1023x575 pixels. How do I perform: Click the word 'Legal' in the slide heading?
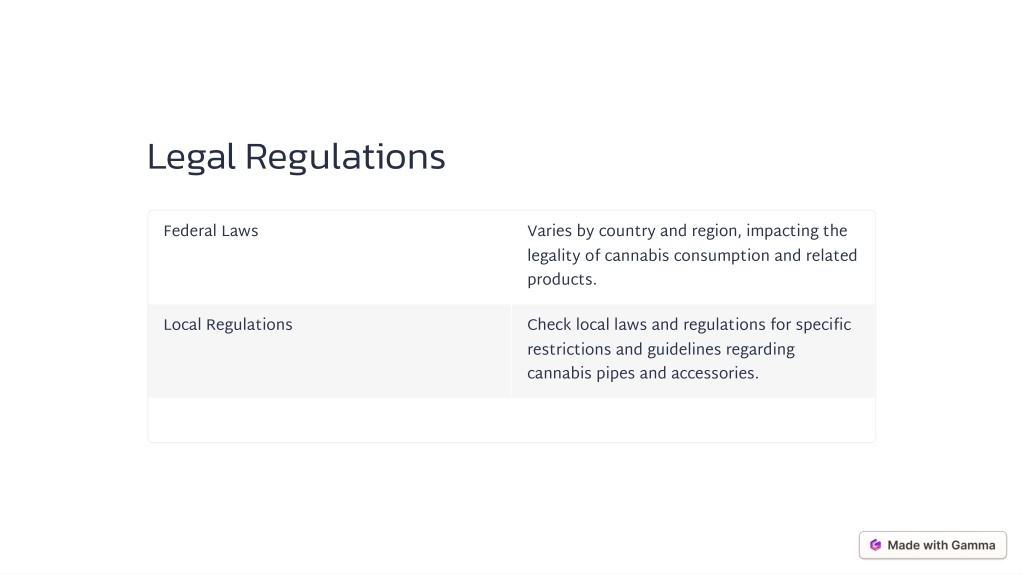pos(191,158)
